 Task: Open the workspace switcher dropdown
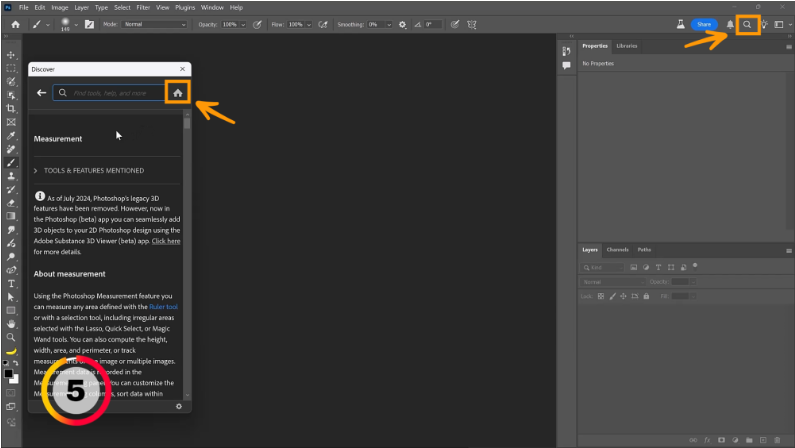coord(781,24)
